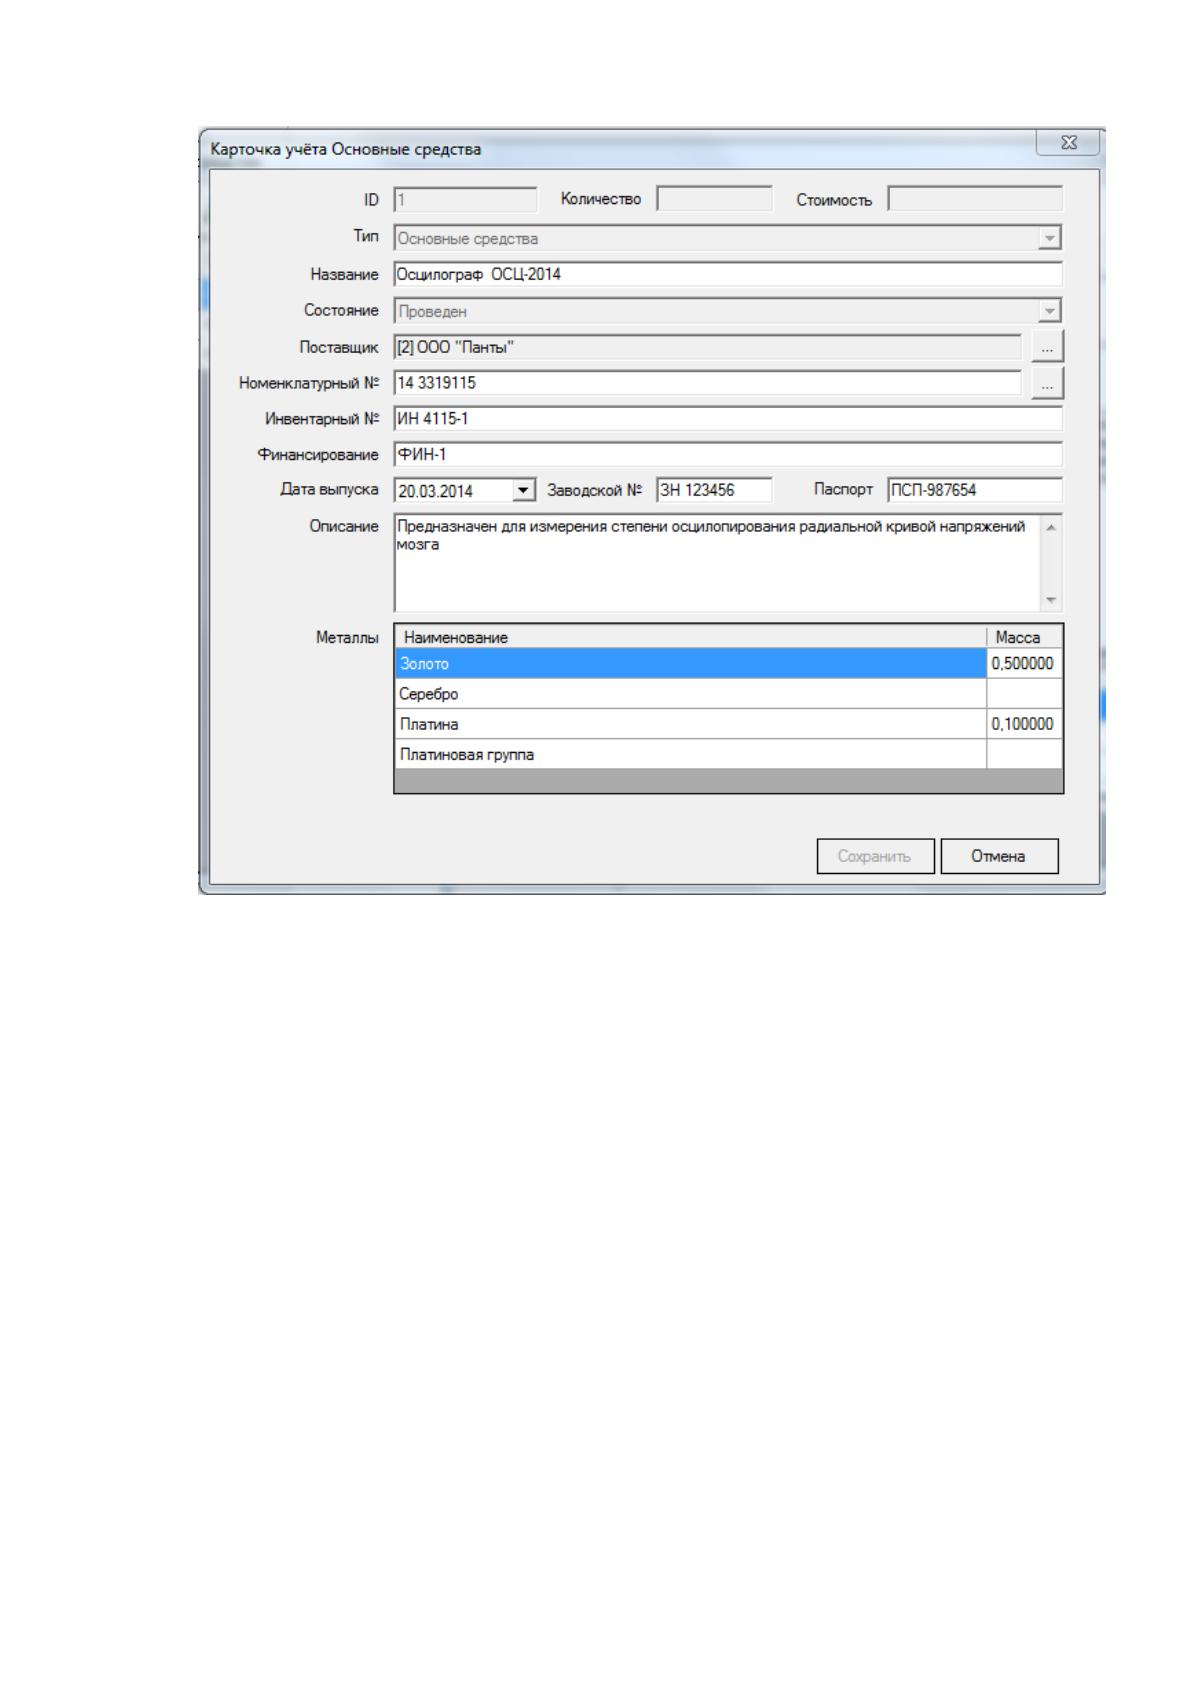1191x1684 pixels.
Task: Close the Карточка учёта window
Action: point(1068,143)
